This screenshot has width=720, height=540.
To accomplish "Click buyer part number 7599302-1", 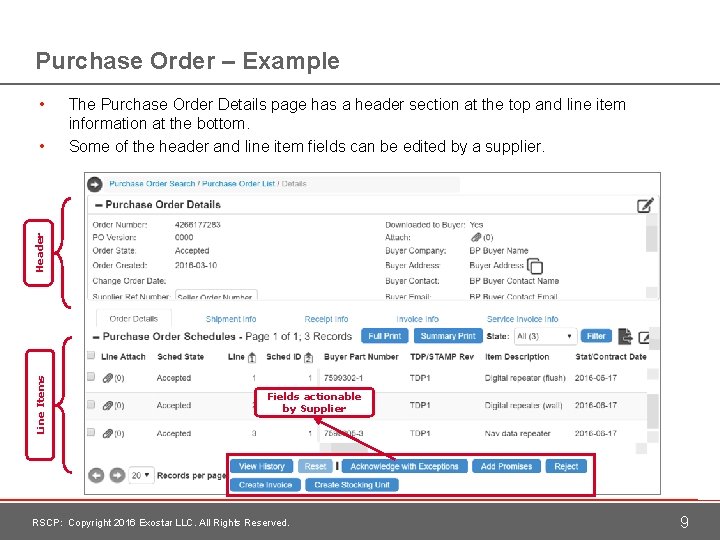I will (x=343, y=378).
